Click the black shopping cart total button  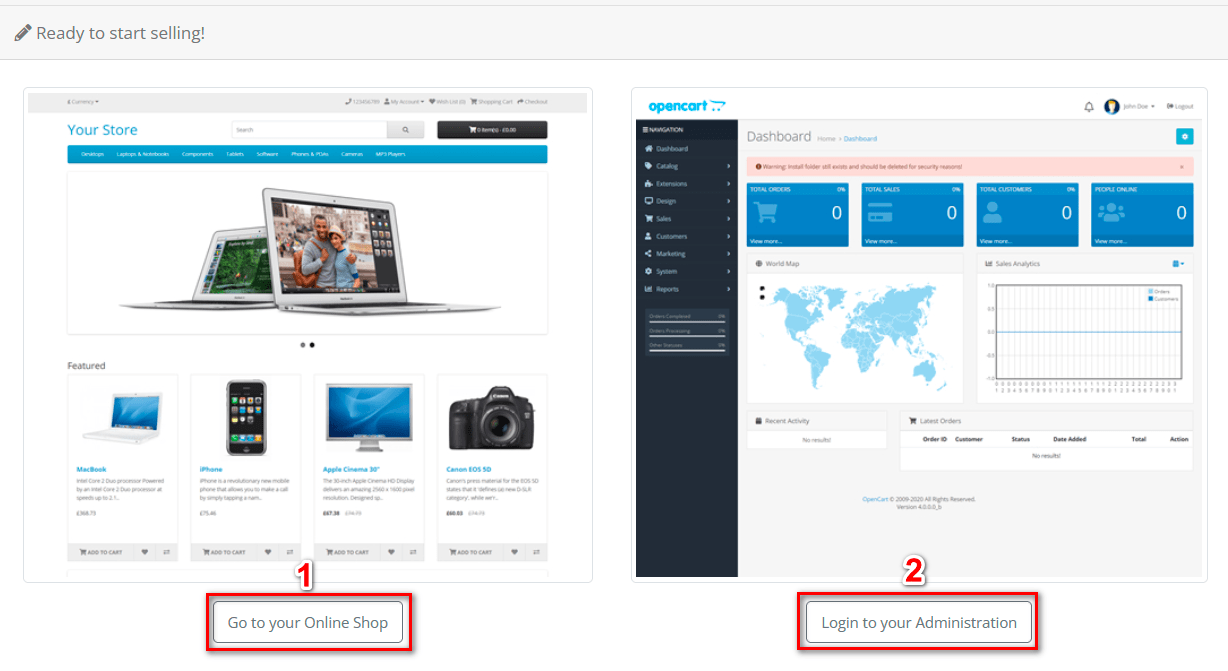click(x=492, y=129)
